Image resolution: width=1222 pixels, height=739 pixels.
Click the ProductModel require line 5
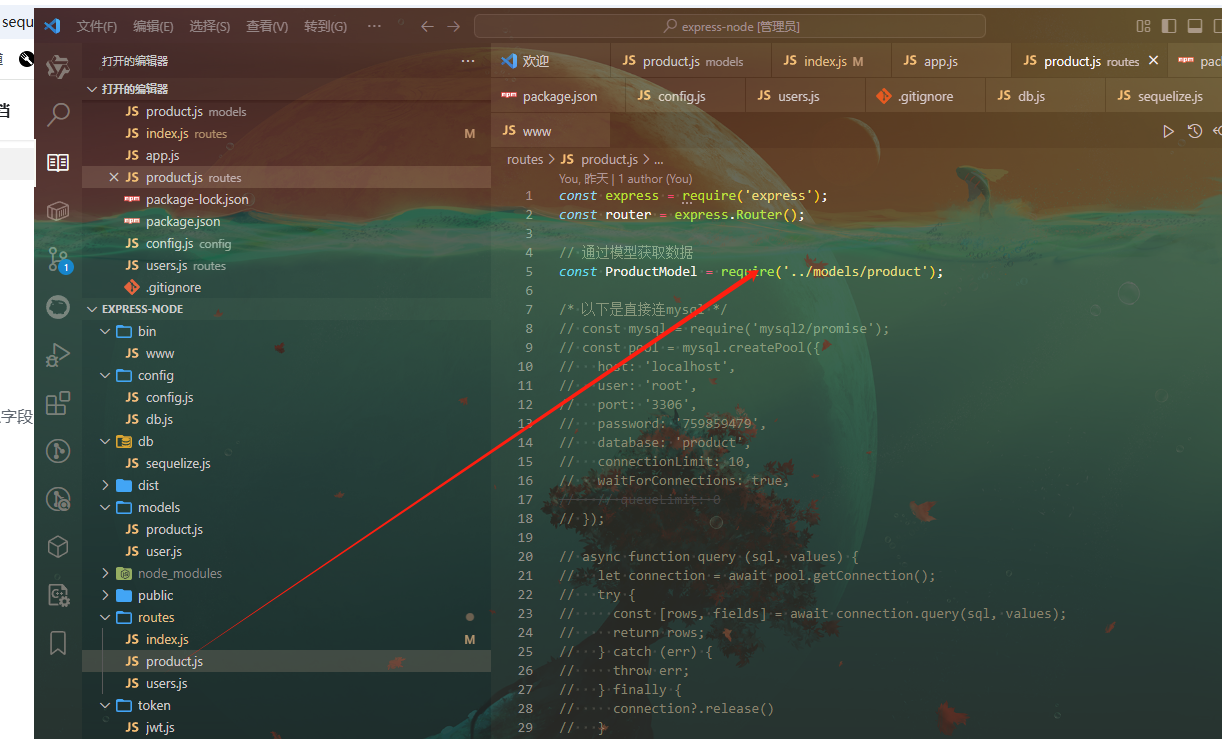point(751,271)
